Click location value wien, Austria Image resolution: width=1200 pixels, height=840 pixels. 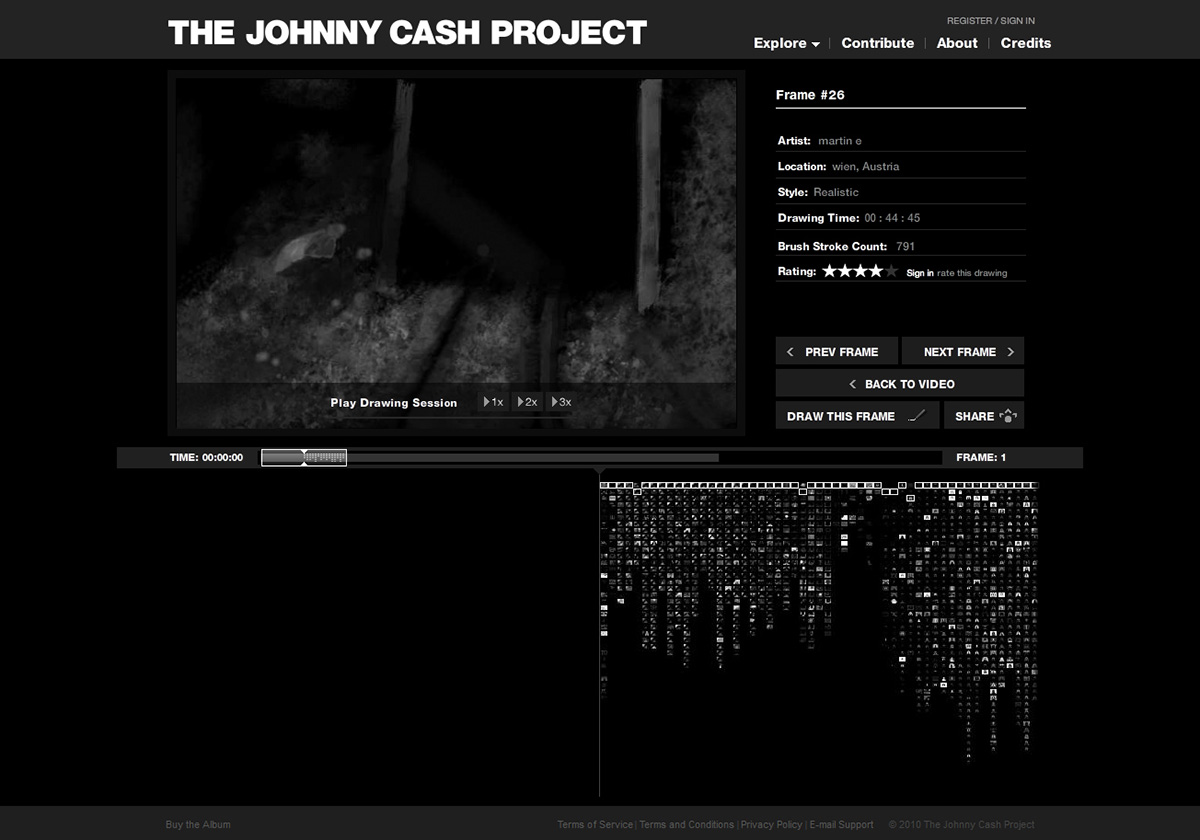(866, 167)
